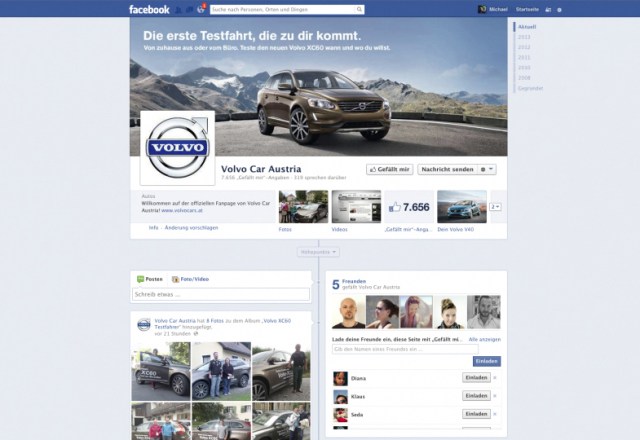Click the Facebook logo in the top bar

coord(149,9)
